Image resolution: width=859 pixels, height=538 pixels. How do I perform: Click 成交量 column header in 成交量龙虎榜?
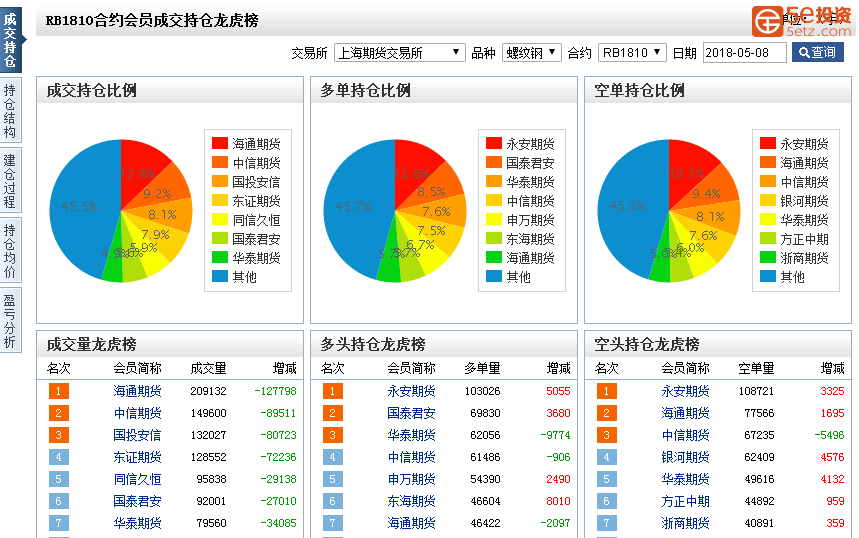(x=208, y=368)
